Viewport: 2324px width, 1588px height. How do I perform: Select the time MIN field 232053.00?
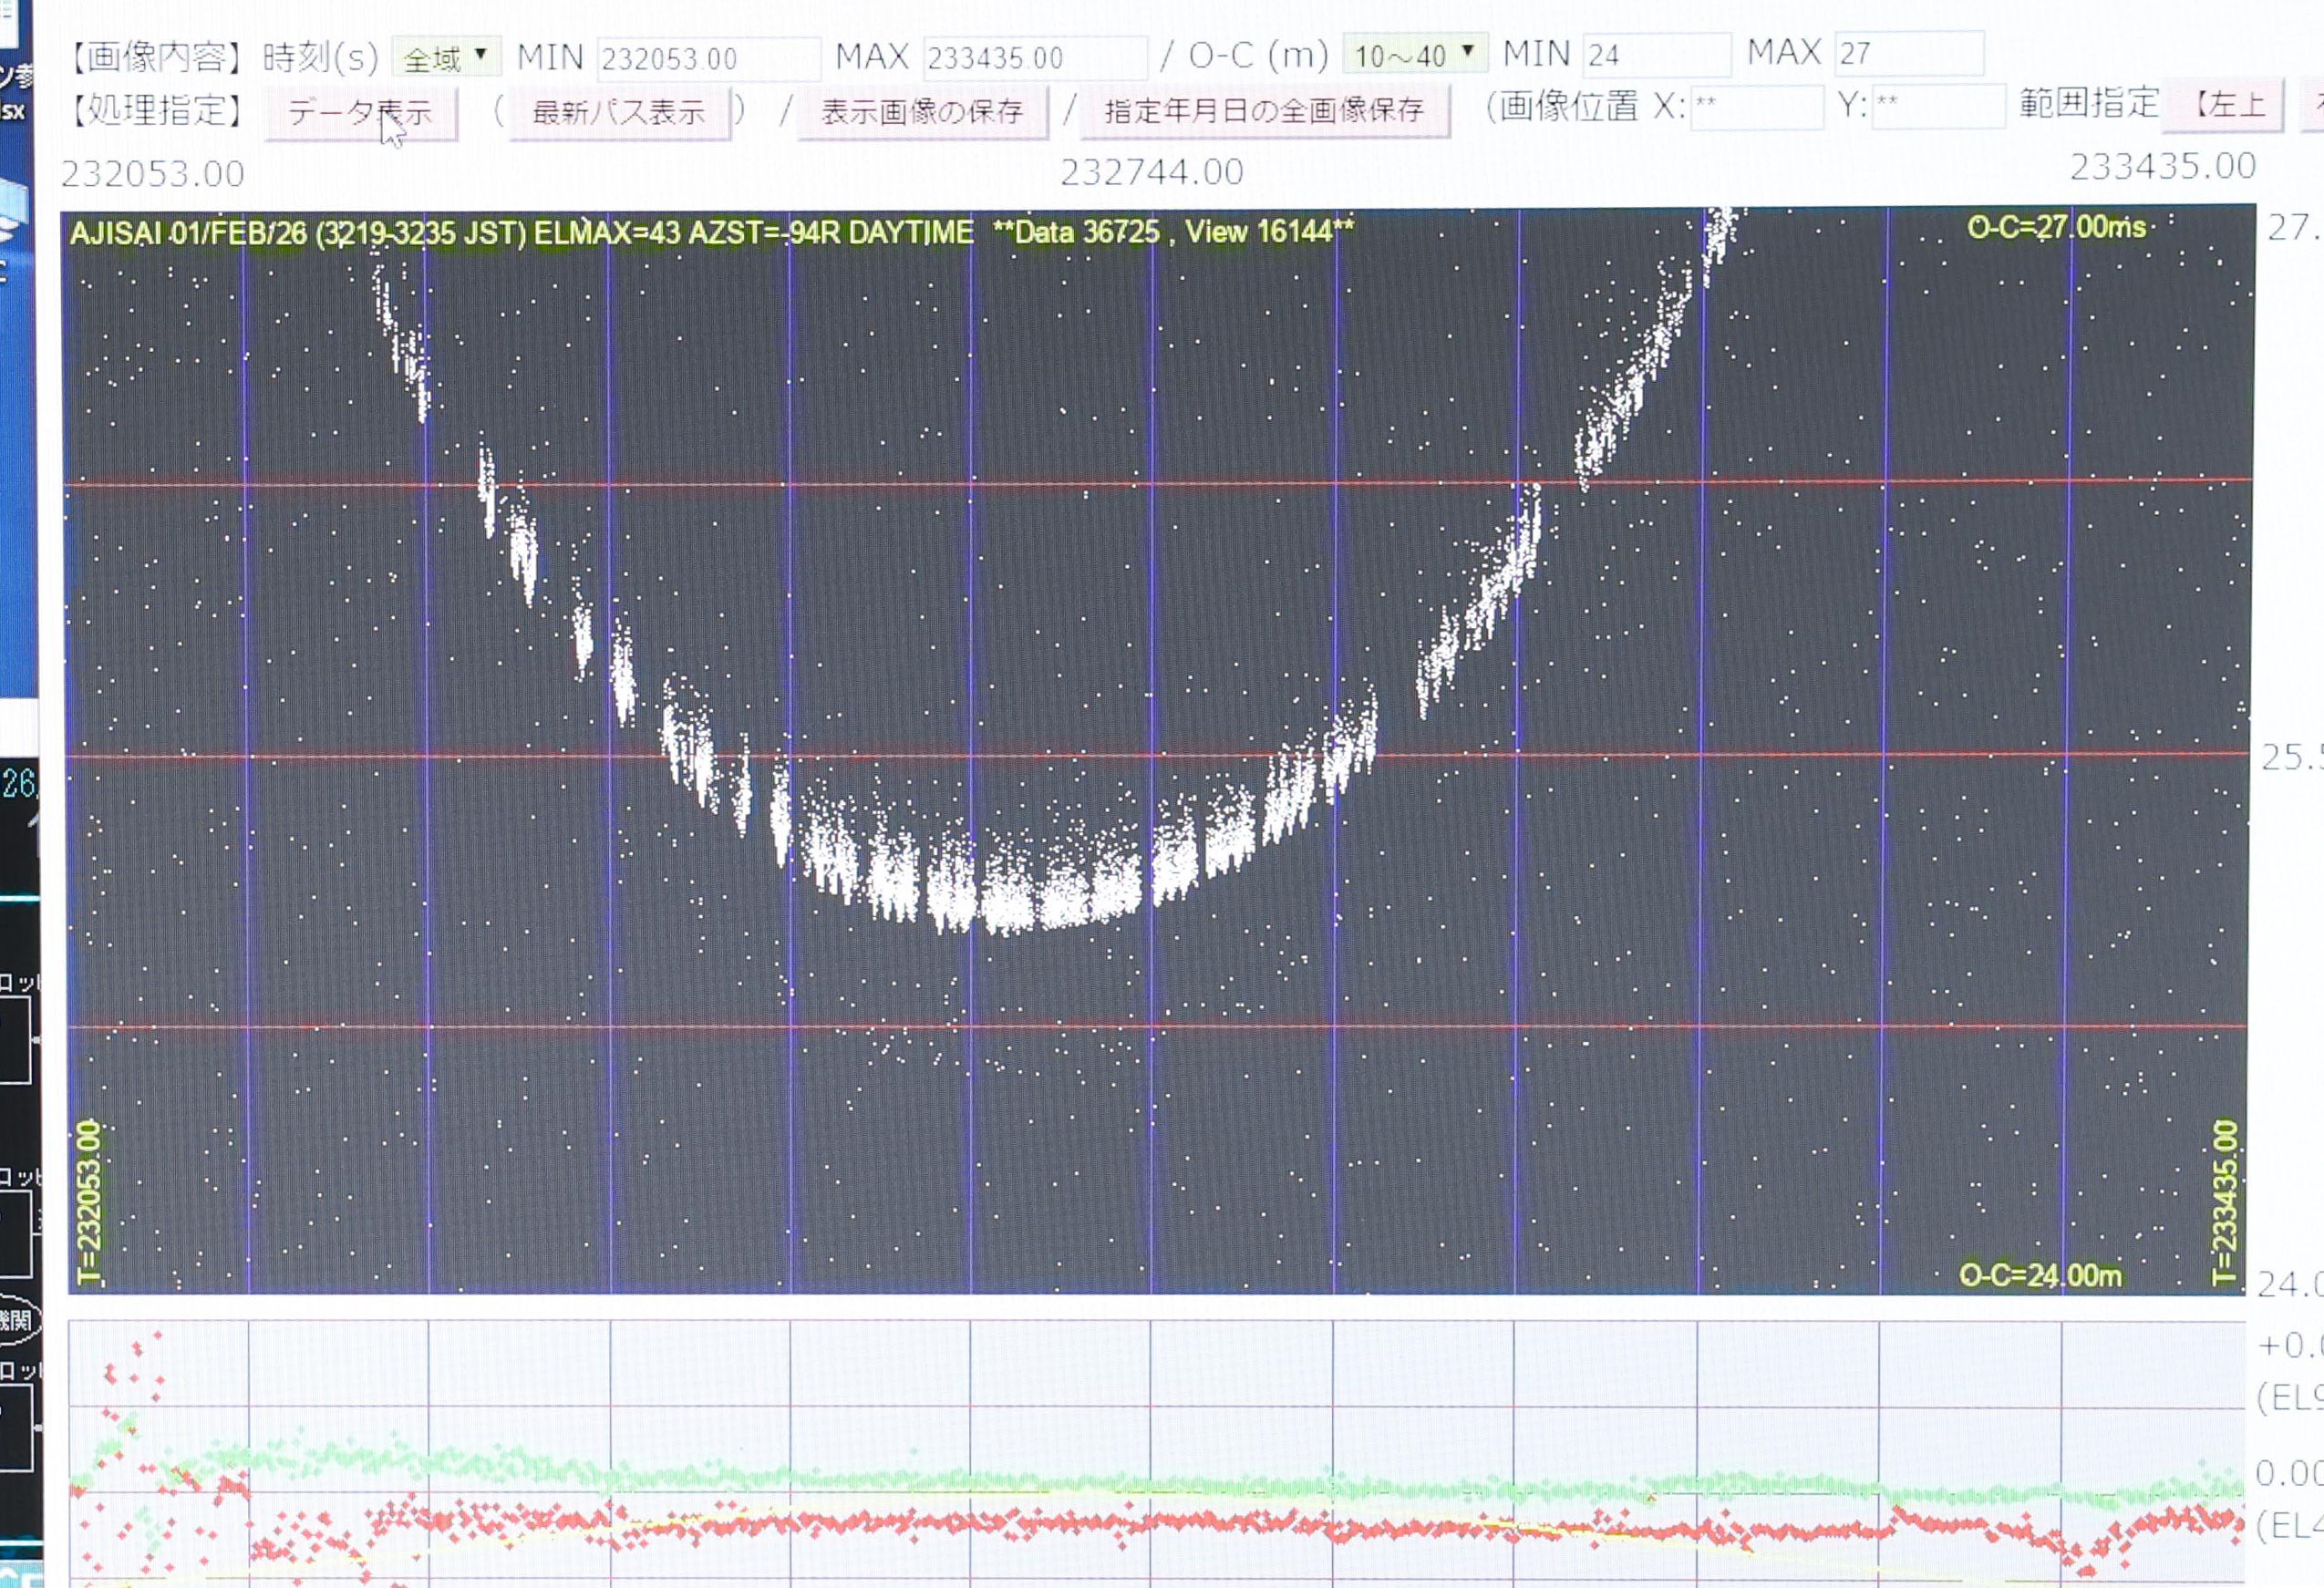point(709,58)
